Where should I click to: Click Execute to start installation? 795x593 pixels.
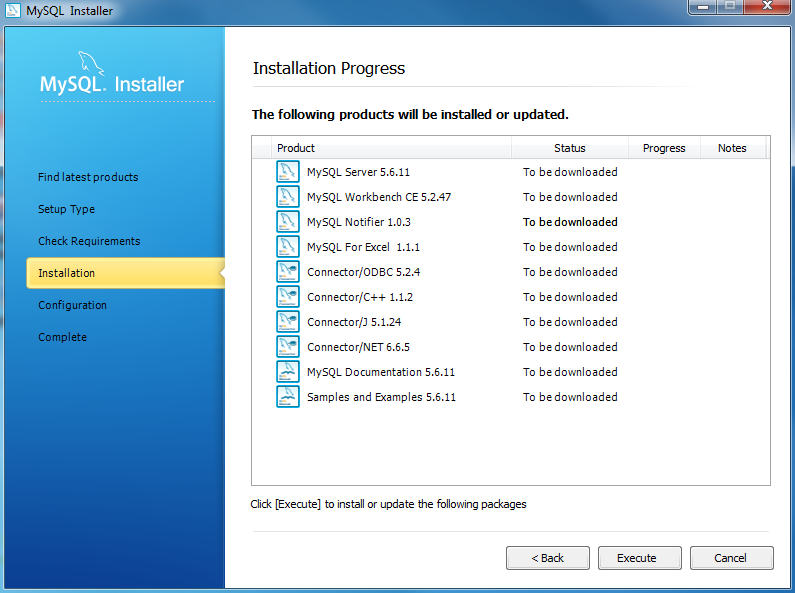tap(639, 558)
